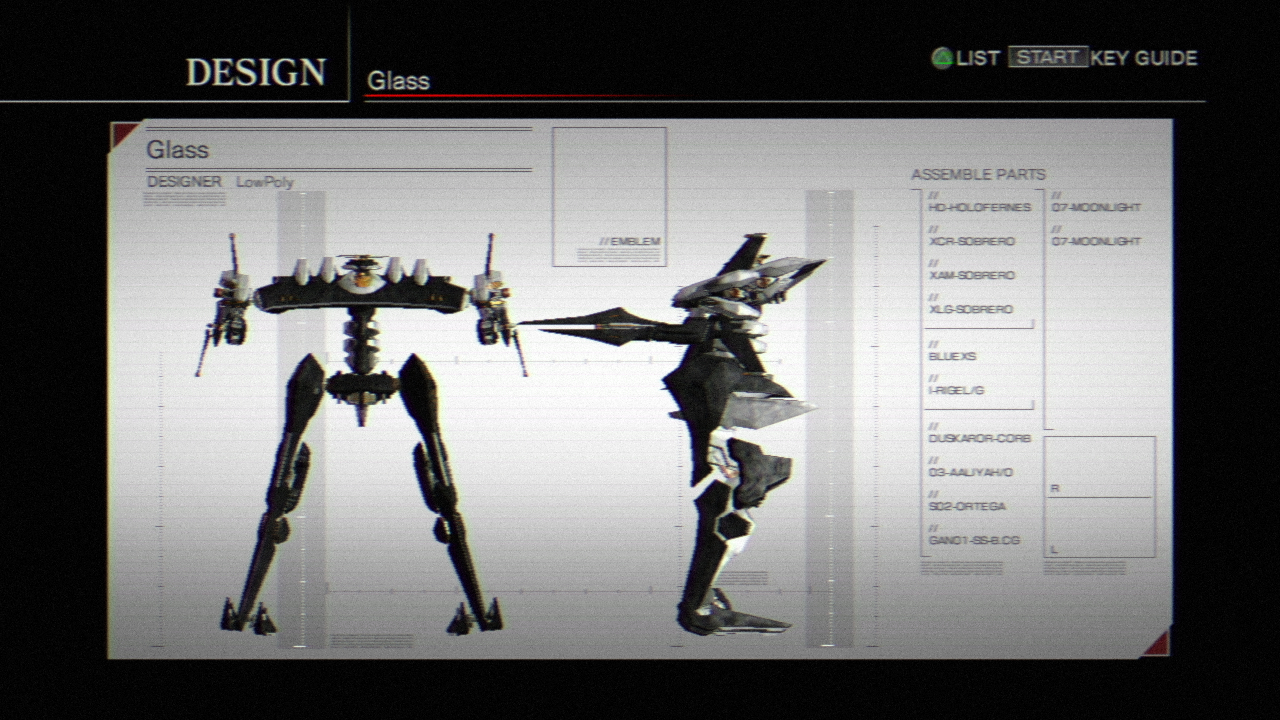Image resolution: width=1280 pixels, height=720 pixels.
Task: Select XCR-SOBRERO core part
Action: 971,242
